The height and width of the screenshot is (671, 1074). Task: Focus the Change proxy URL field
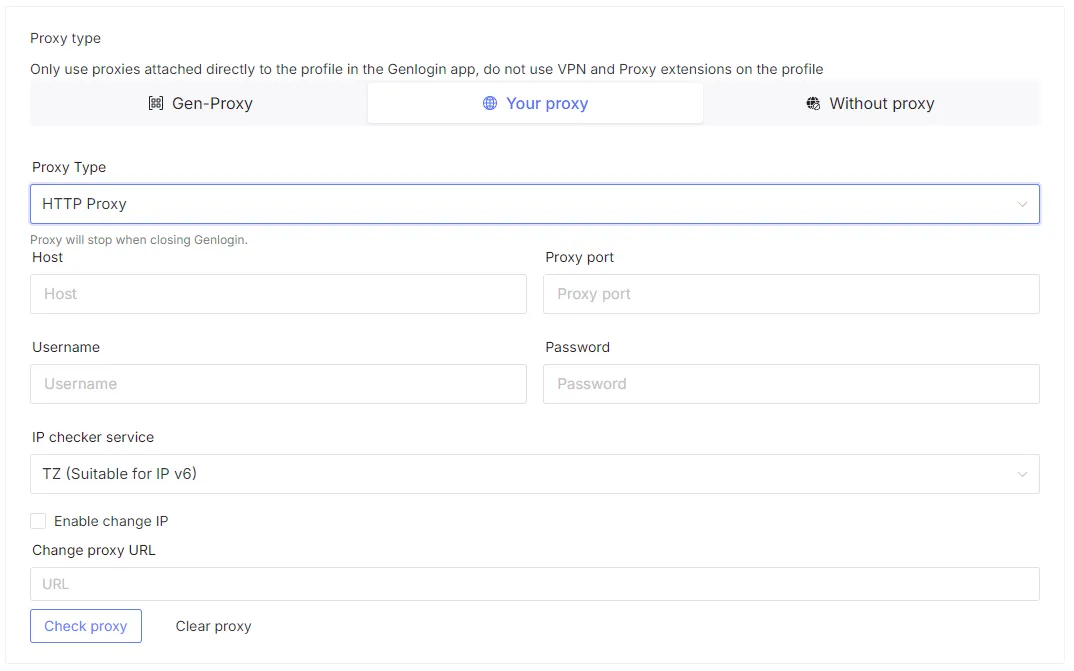point(534,584)
